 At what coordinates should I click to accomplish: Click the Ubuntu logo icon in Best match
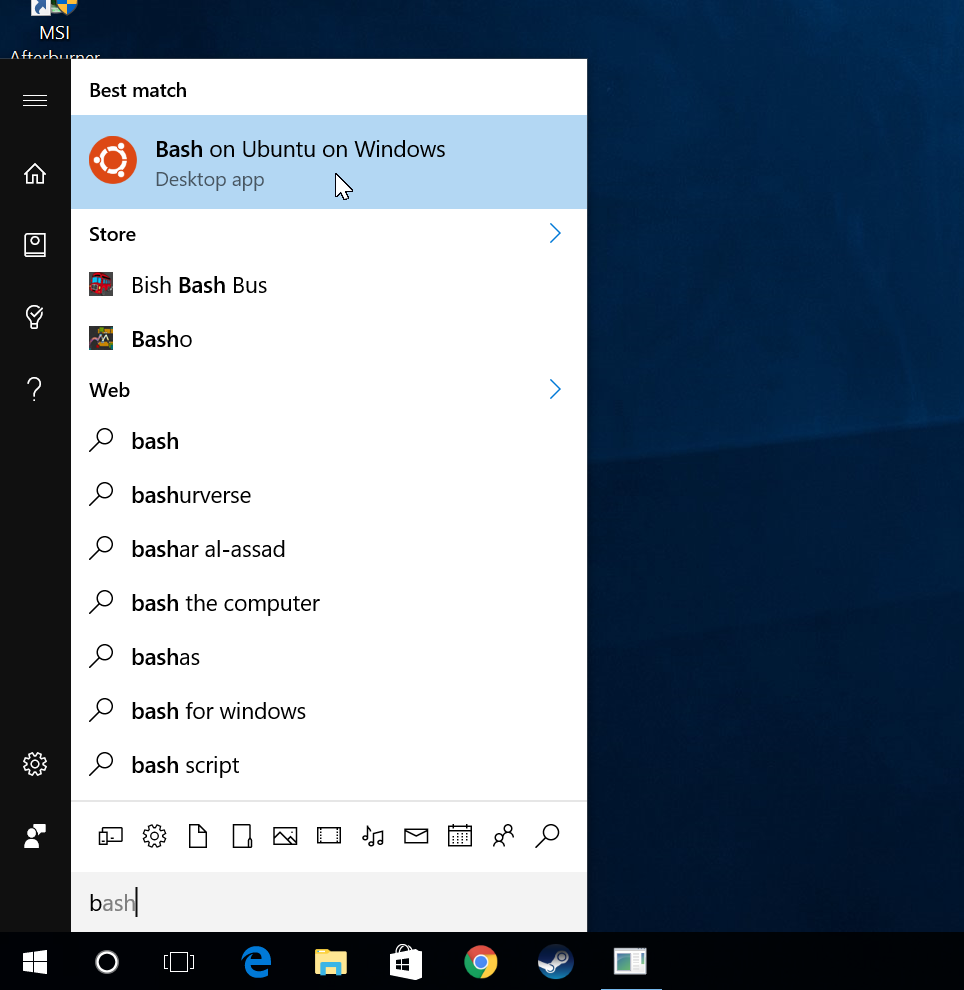[x=113, y=160]
